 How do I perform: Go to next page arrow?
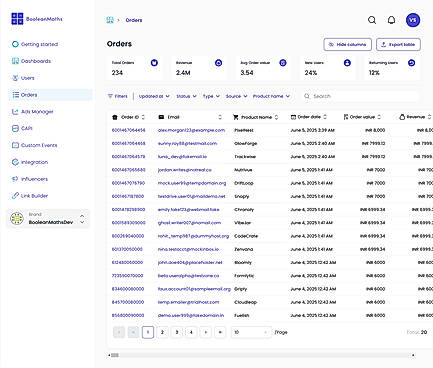tap(206, 332)
